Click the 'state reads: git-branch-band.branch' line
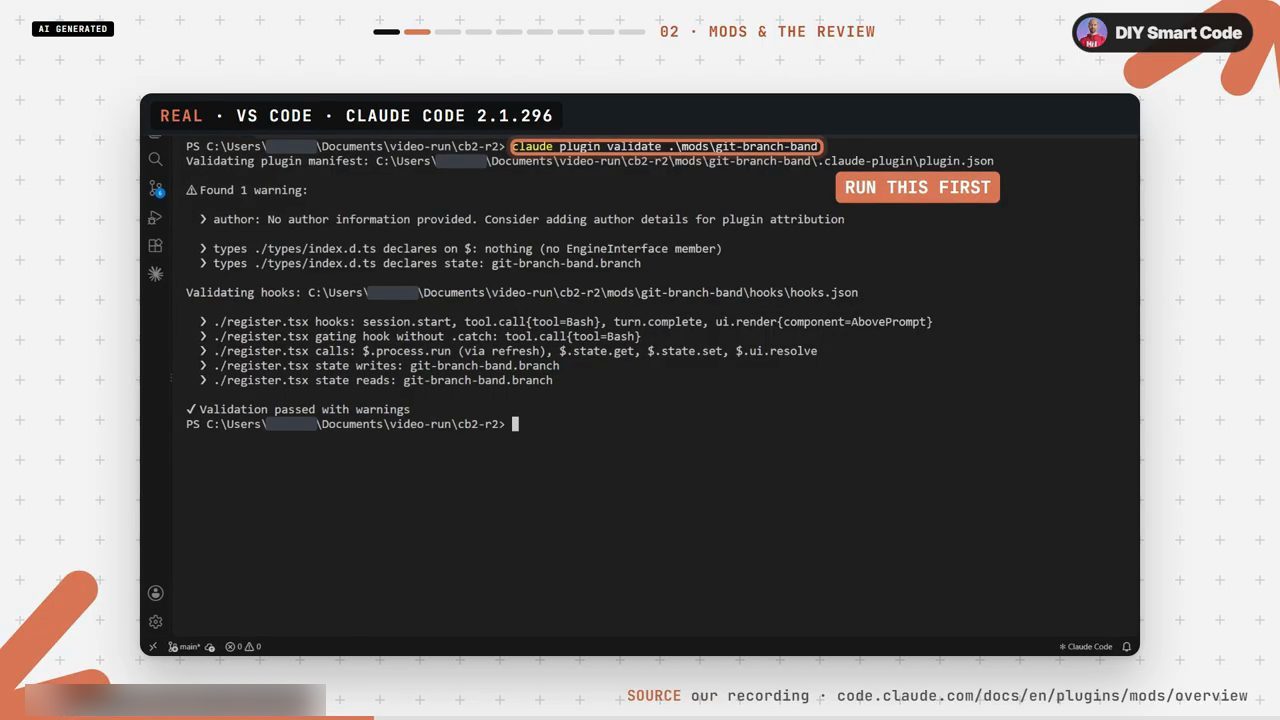The image size is (1280, 720). click(376, 380)
